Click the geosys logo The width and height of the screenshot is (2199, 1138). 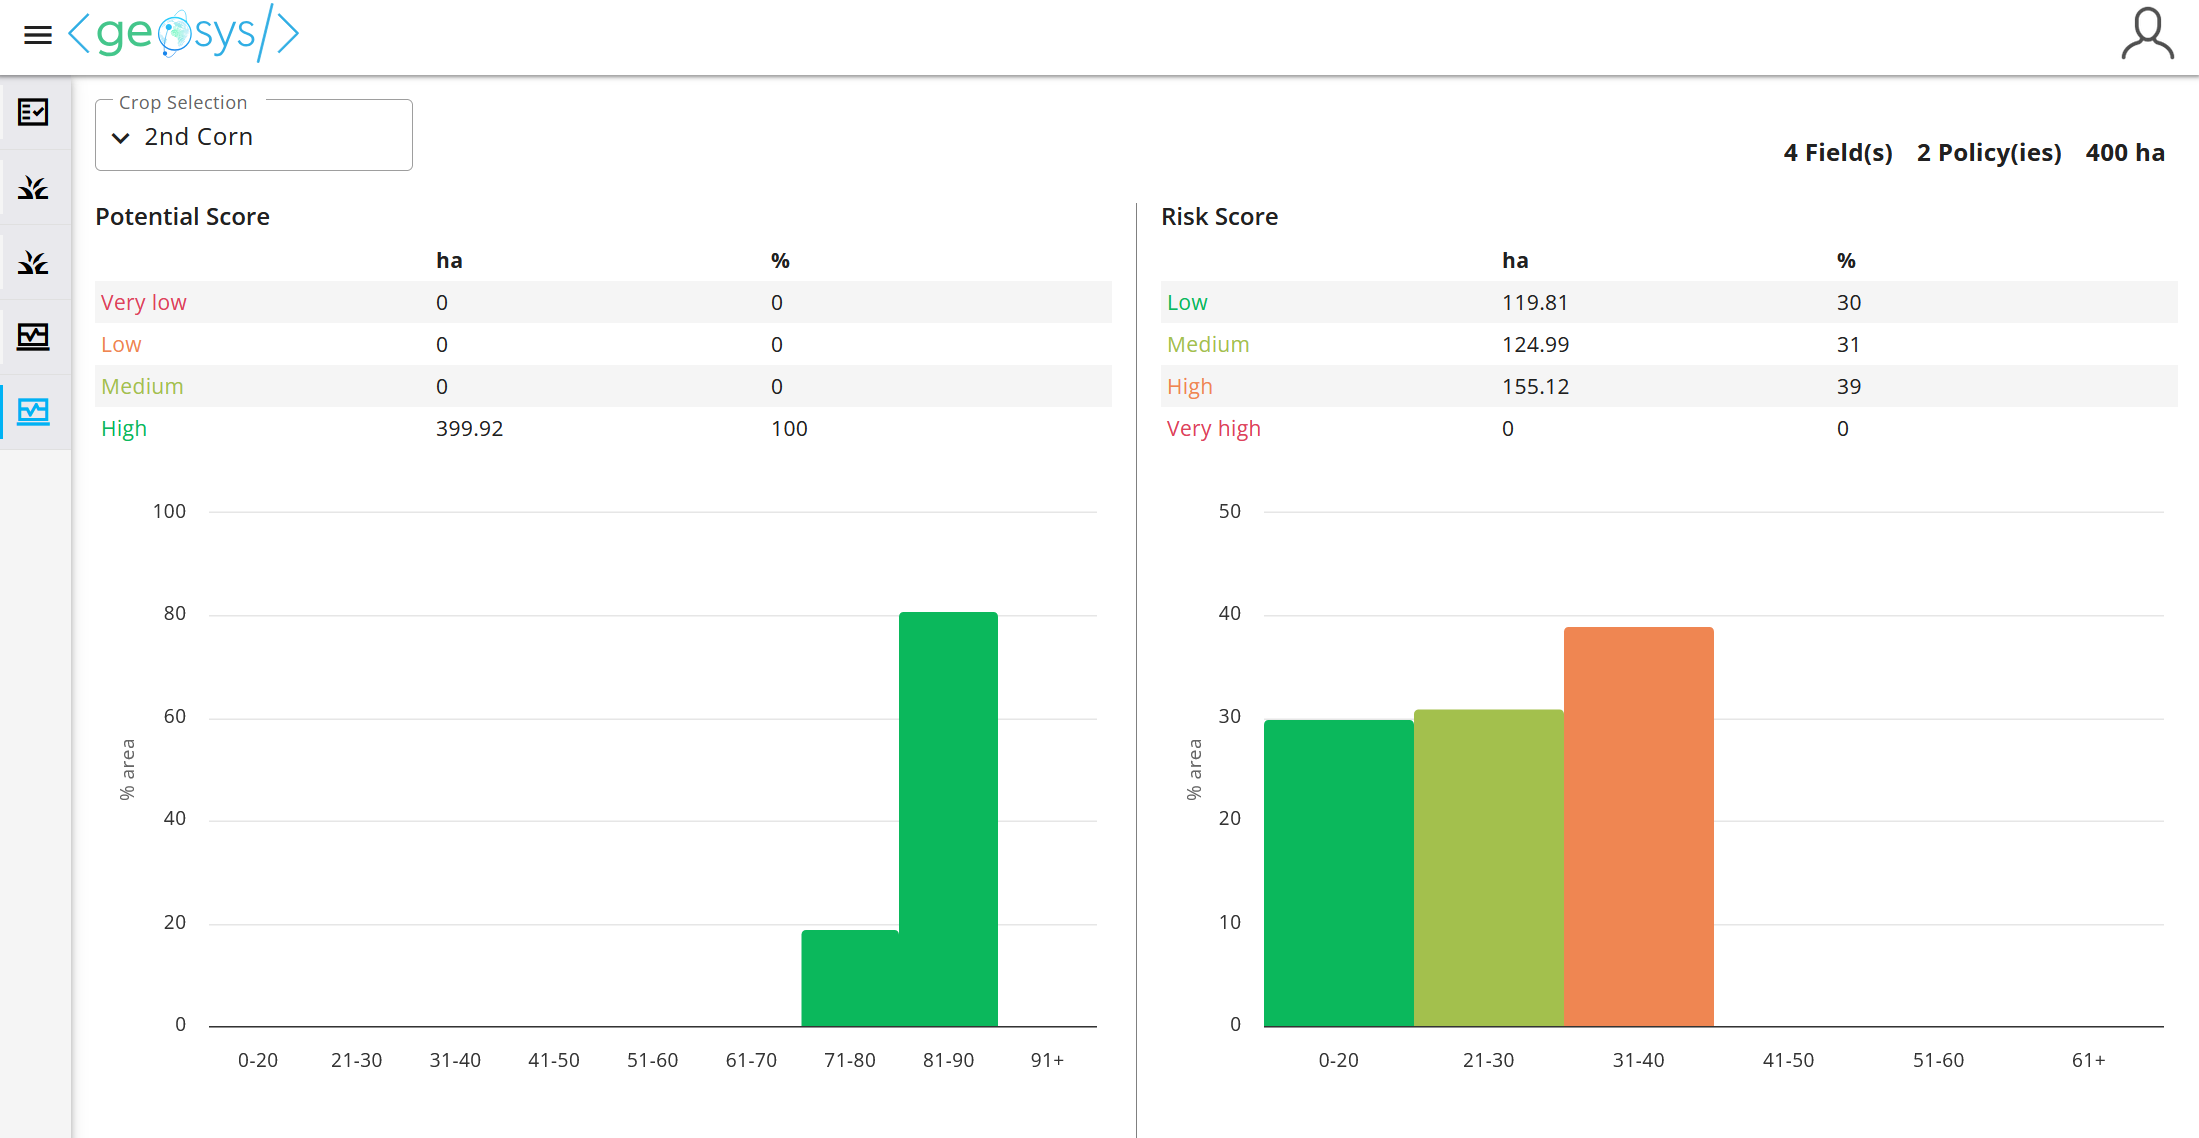click(x=183, y=35)
